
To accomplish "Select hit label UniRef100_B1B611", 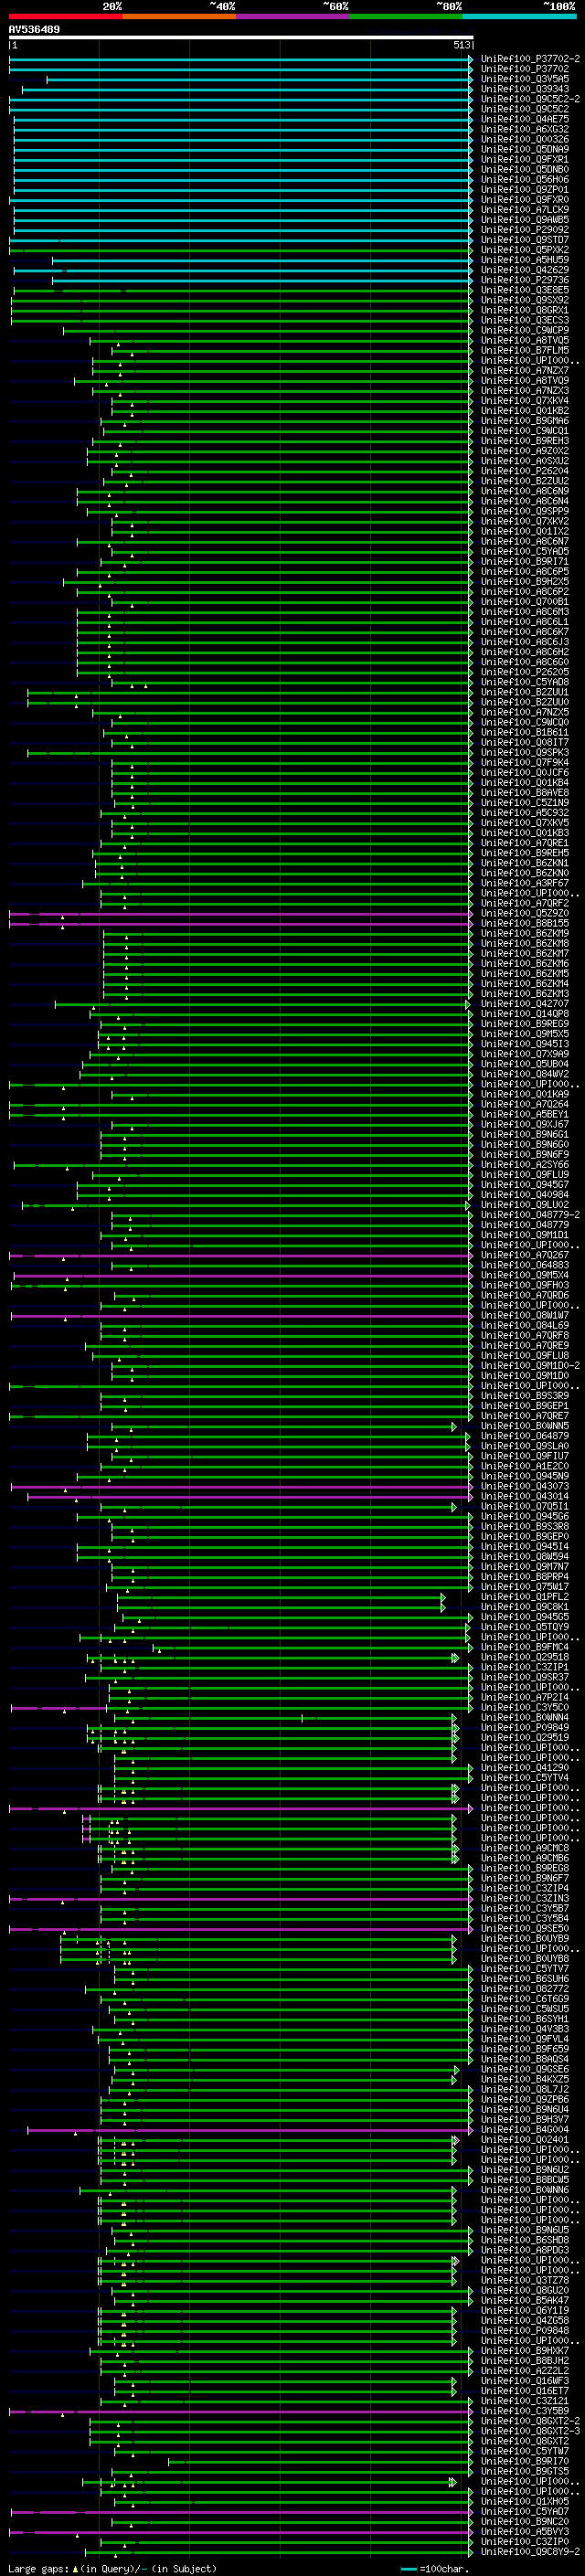I will (525, 732).
